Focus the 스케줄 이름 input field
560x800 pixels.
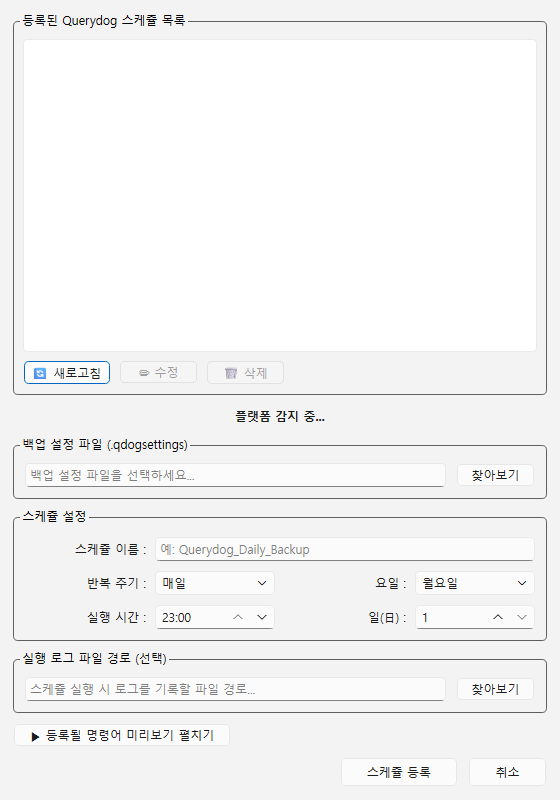tap(345, 549)
